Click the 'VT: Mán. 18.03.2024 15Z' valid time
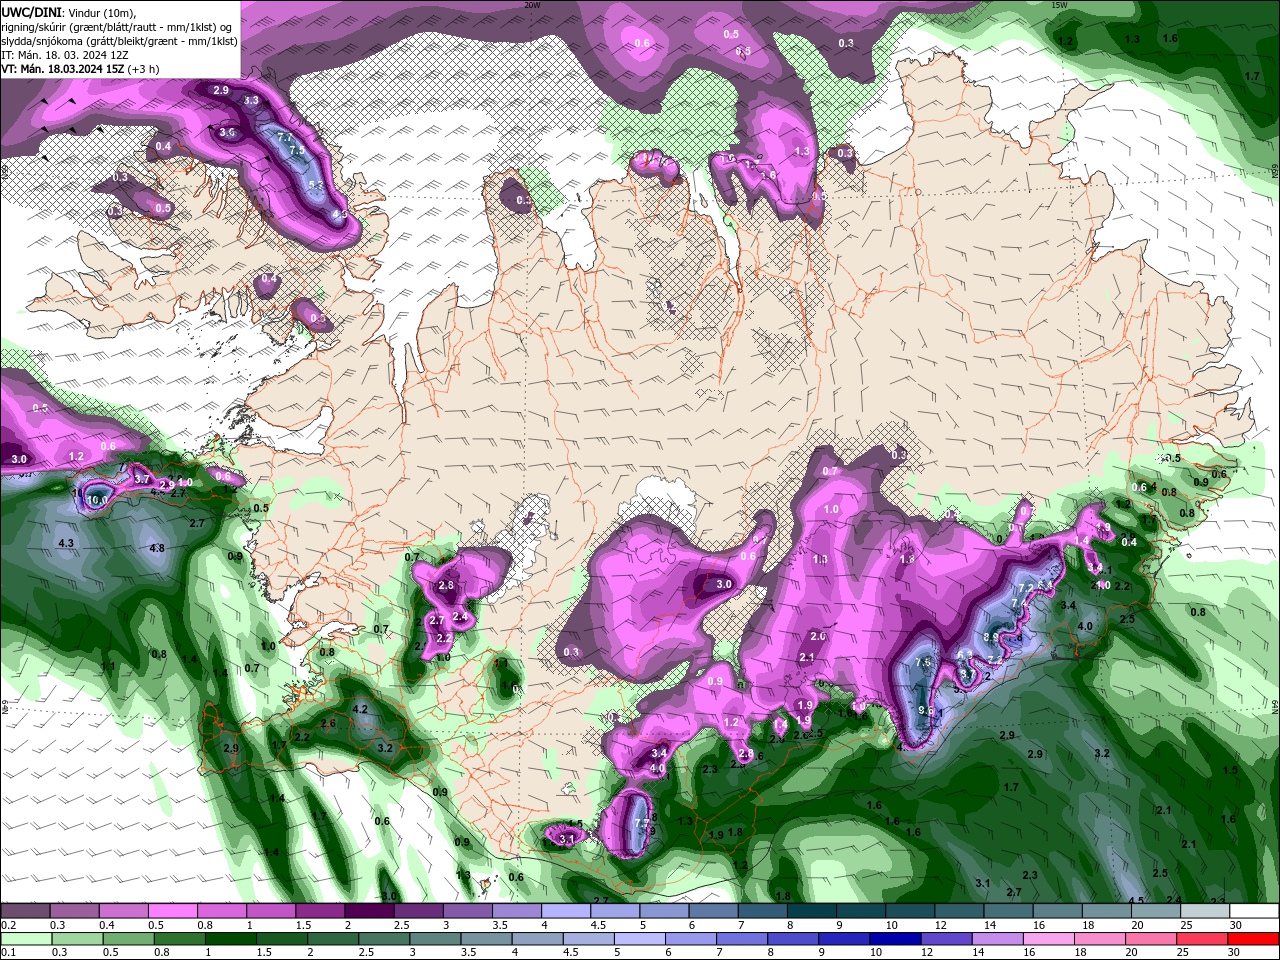This screenshot has height=960, width=1280. (63, 69)
